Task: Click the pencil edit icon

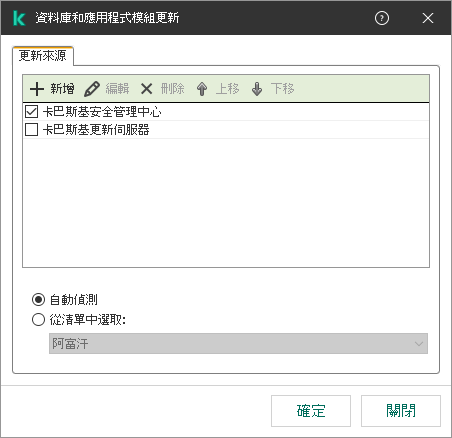Action: (92, 89)
